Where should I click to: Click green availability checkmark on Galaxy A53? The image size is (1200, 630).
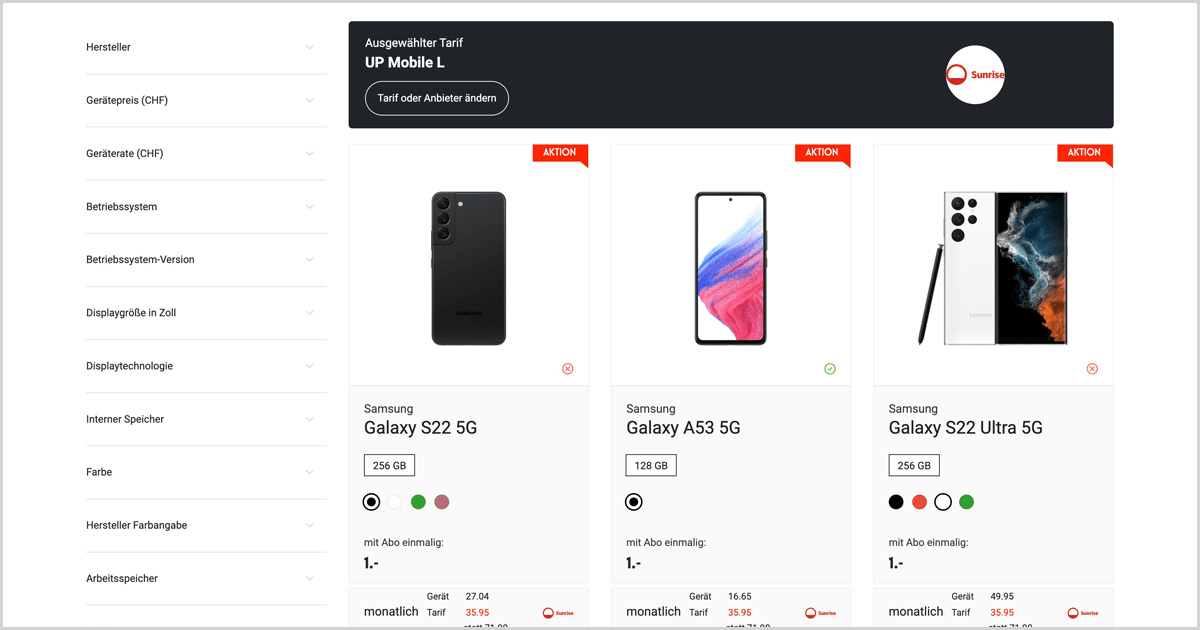(x=830, y=369)
